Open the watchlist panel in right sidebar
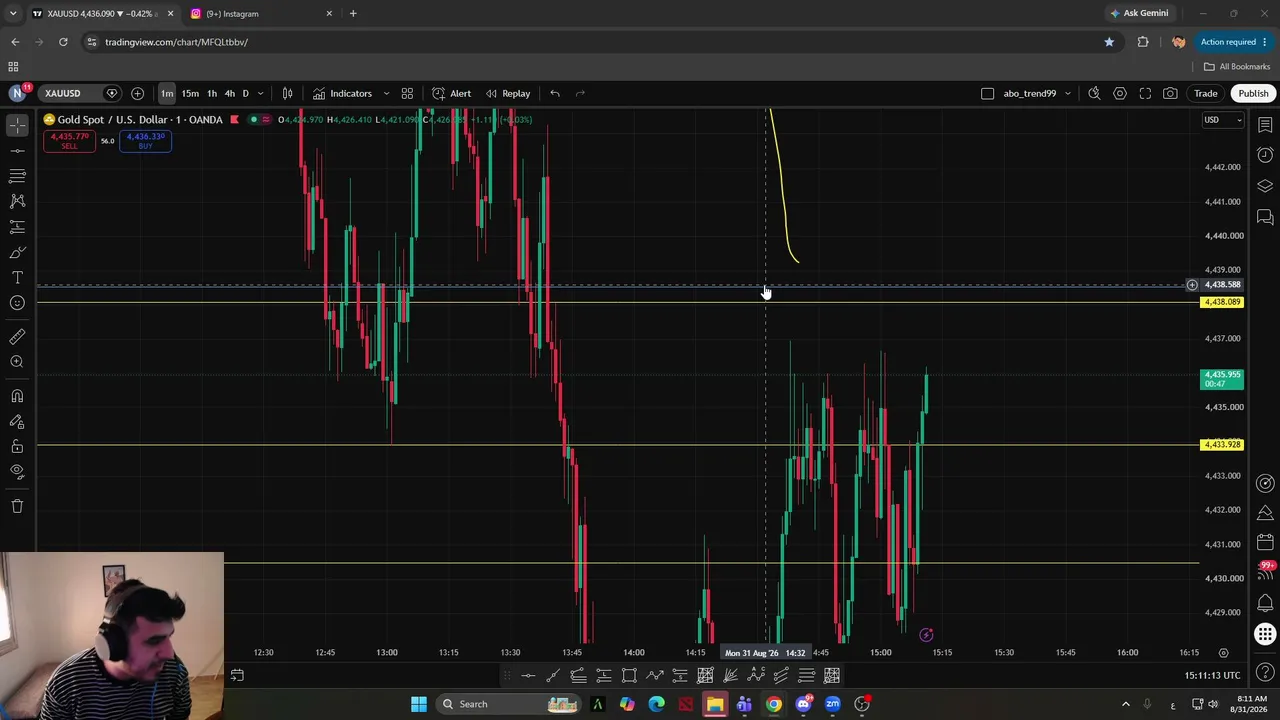 tap(1265, 125)
